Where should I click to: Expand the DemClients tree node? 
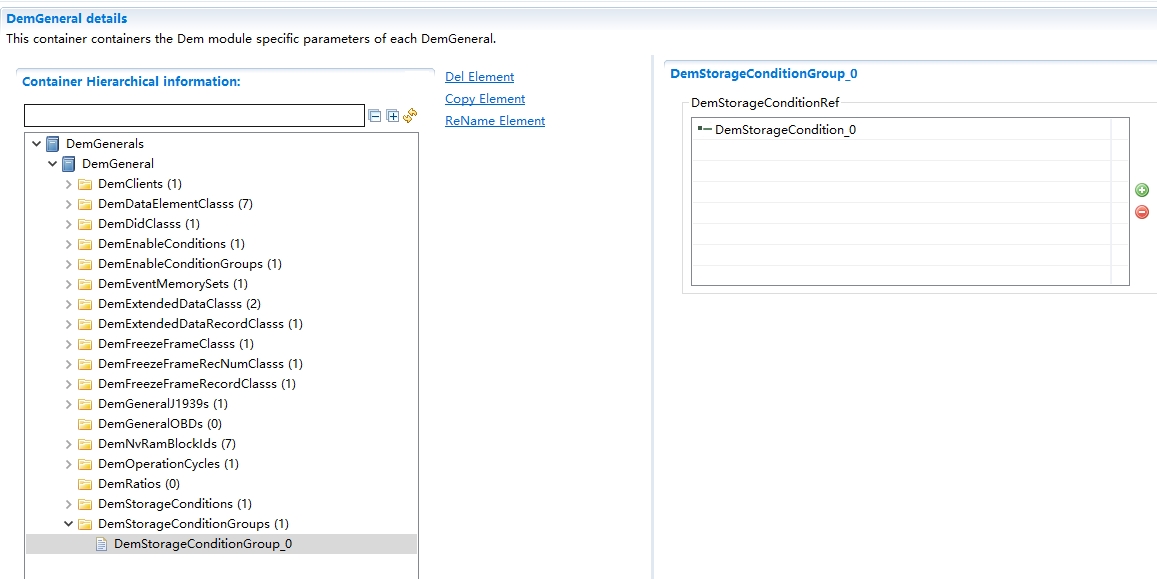point(68,183)
